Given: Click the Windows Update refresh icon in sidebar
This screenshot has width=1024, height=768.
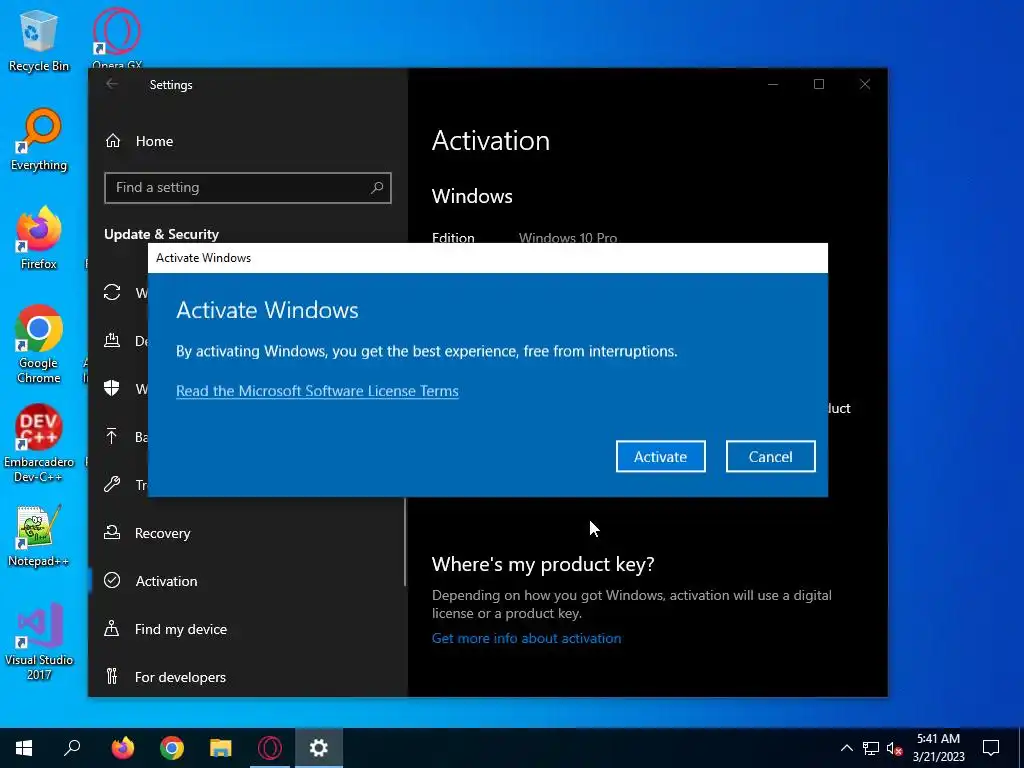Looking at the screenshot, I should [112, 292].
